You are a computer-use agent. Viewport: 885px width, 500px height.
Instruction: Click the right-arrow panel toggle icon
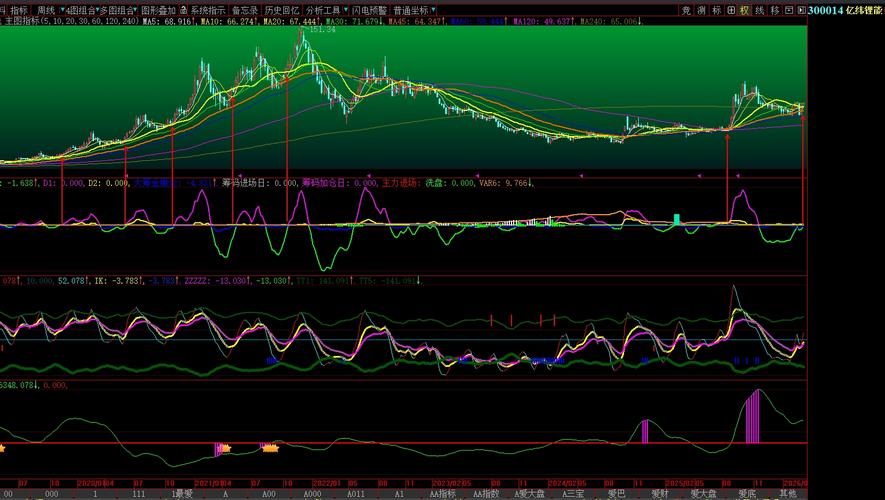coord(801,10)
